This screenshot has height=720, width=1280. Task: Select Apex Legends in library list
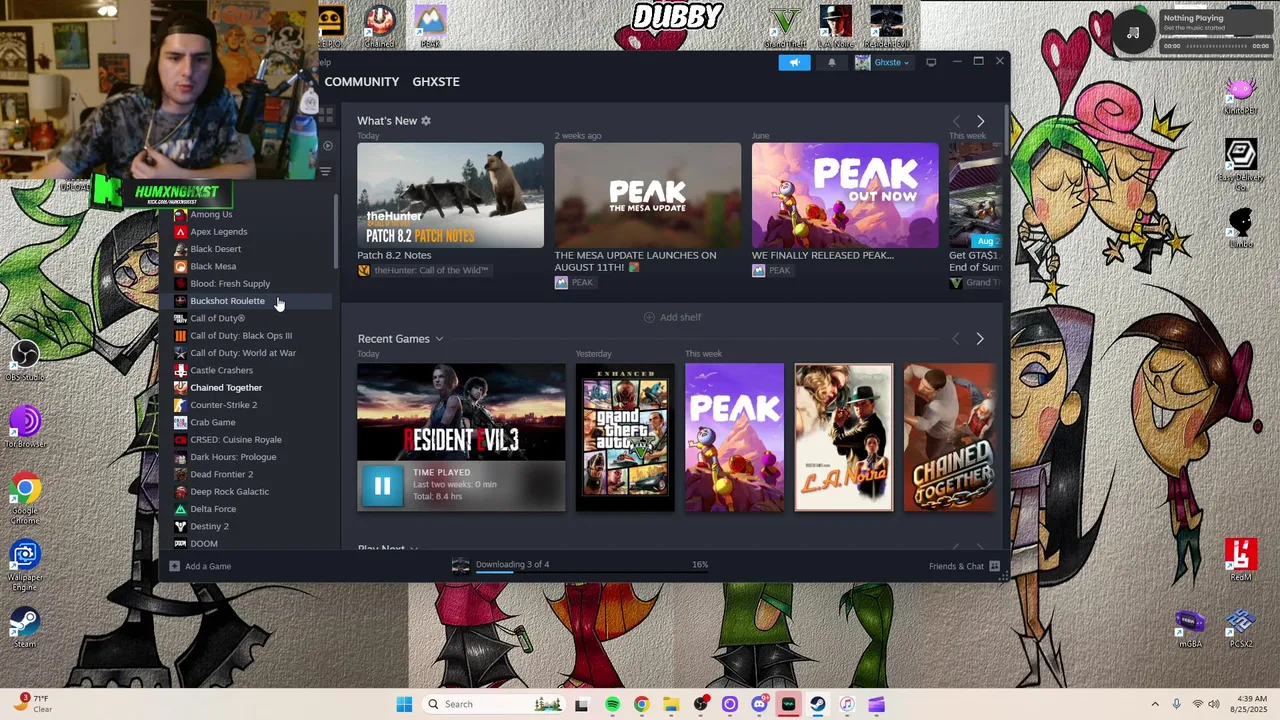(x=218, y=231)
